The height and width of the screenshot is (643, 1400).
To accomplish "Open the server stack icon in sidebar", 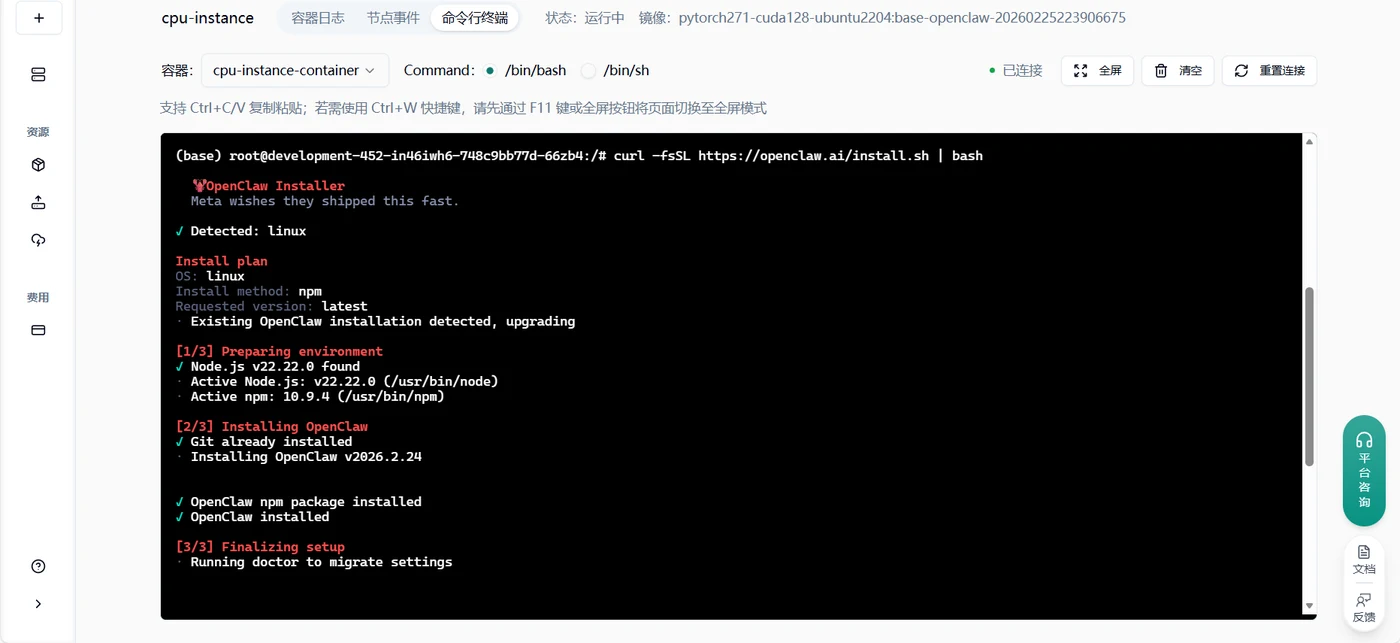I will (38, 75).
